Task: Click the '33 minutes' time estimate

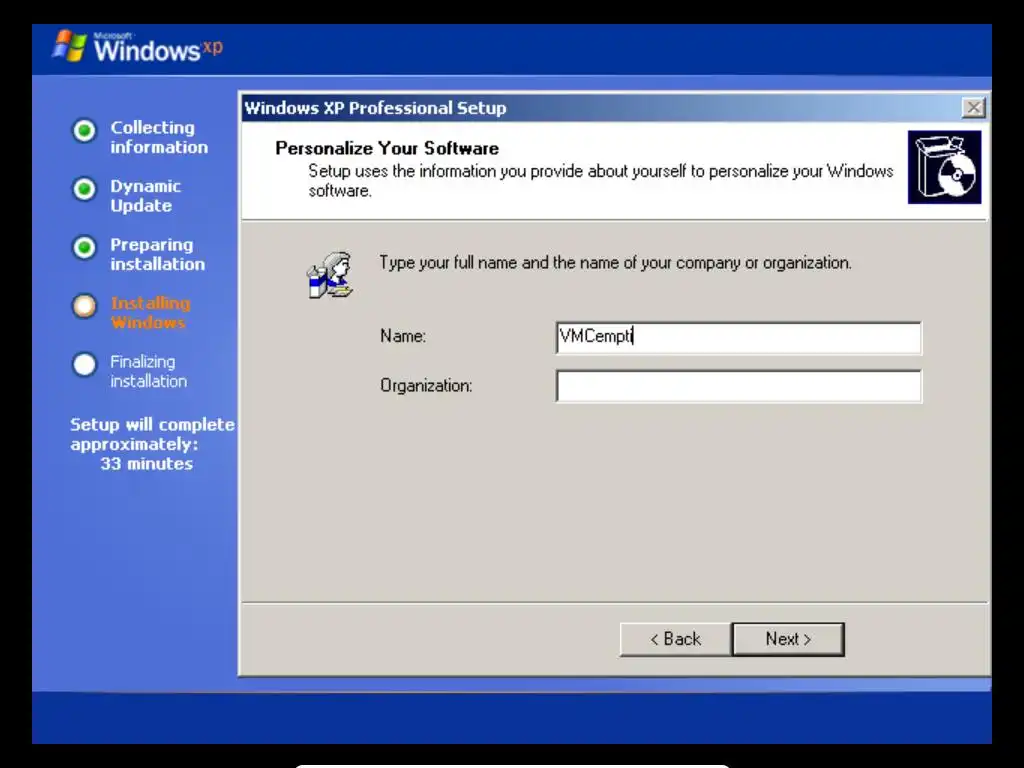Action: (x=147, y=464)
